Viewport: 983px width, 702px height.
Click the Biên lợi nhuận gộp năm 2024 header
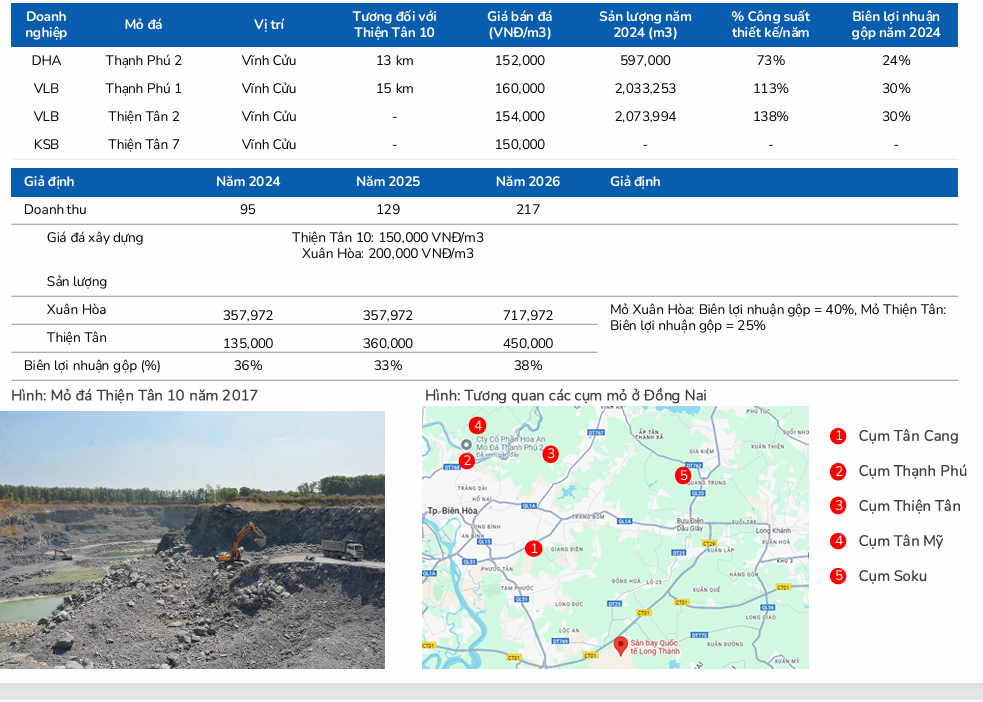pyautogui.click(x=896, y=24)
